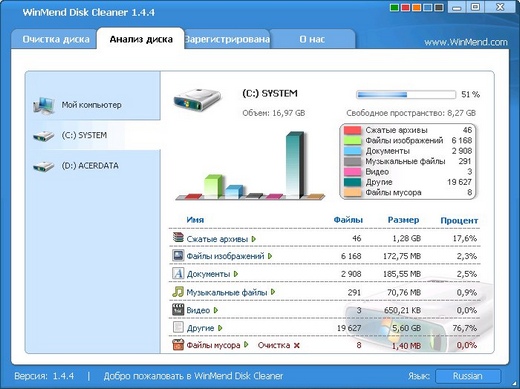Open the Зарегистрирована tab

pos(227,39)
